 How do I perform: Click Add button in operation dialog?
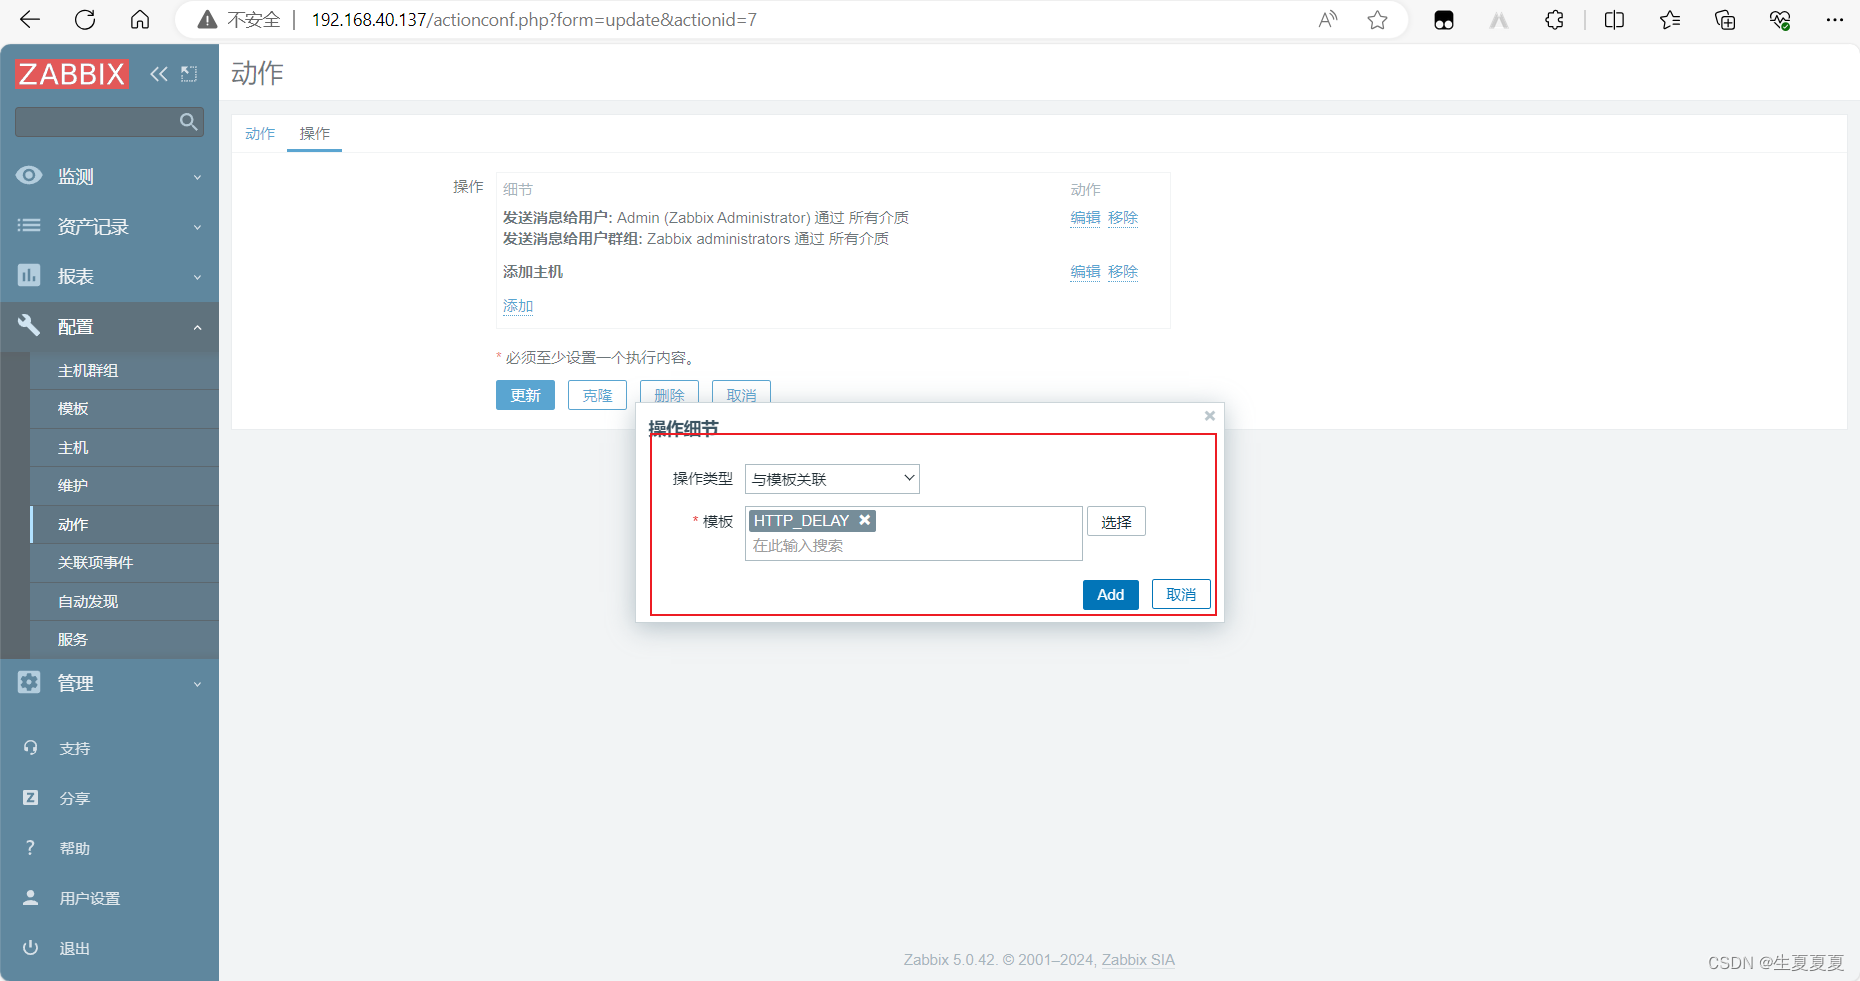[1111, 594]
